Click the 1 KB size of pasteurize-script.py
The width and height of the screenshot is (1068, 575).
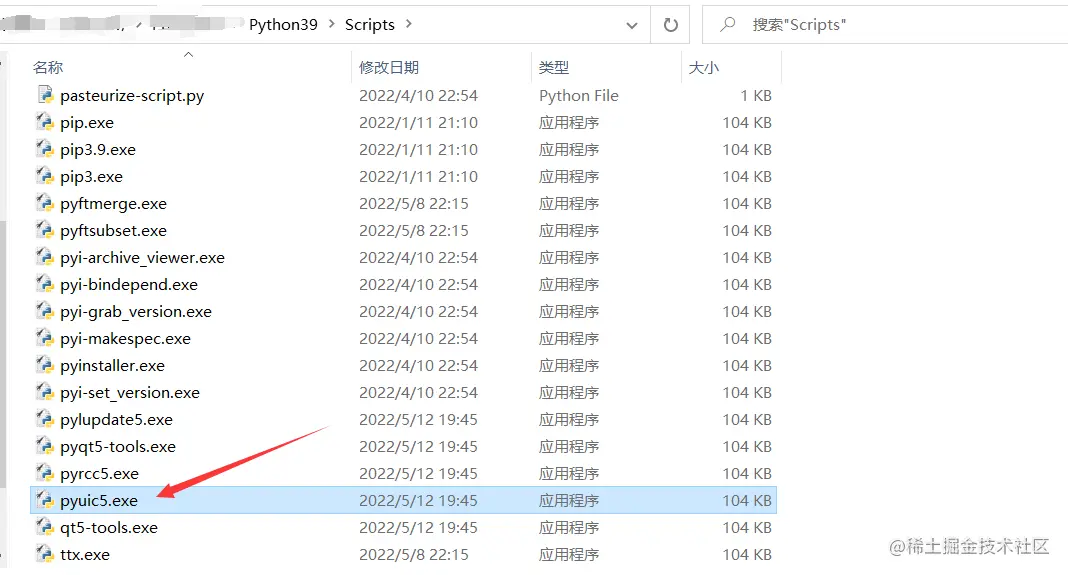tap(756, 95)
